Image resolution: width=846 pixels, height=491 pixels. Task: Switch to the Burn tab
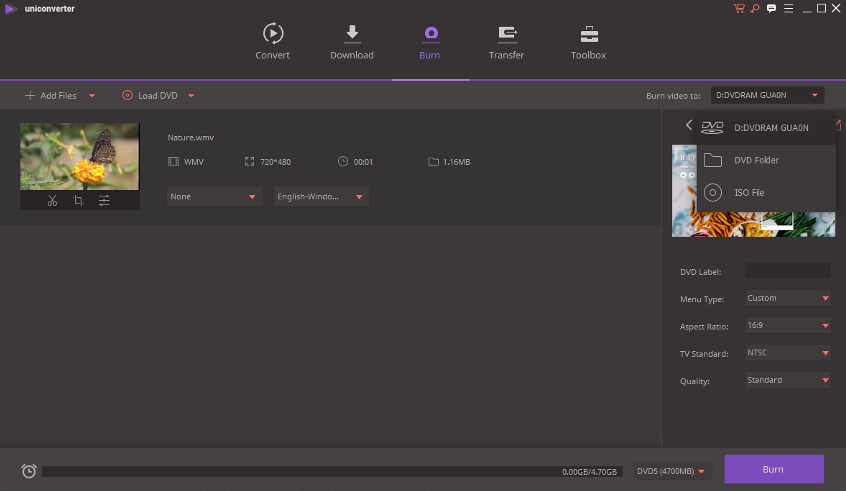click(430, 42)
